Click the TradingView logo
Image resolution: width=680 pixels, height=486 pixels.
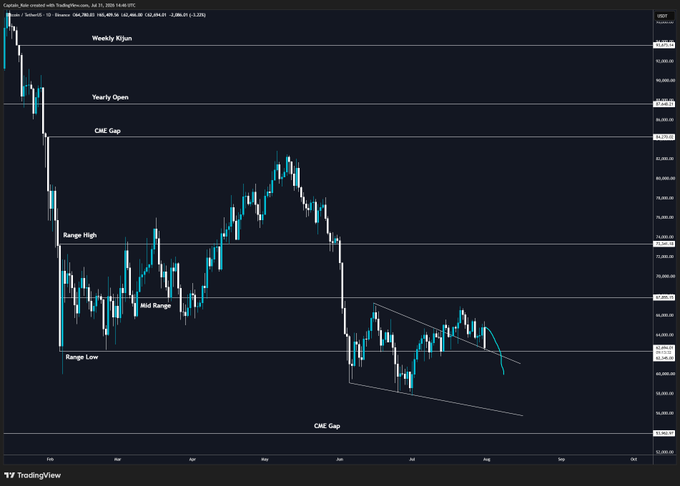point(32,475)
